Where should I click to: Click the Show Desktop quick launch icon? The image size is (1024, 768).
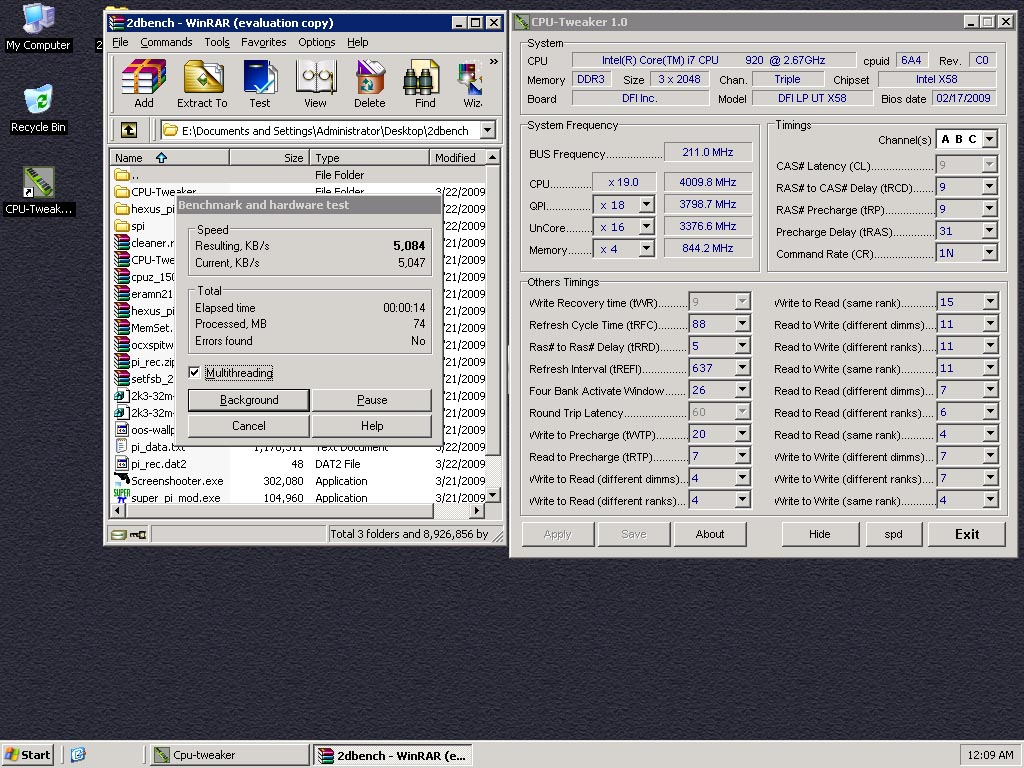click(x=78, y=754)
